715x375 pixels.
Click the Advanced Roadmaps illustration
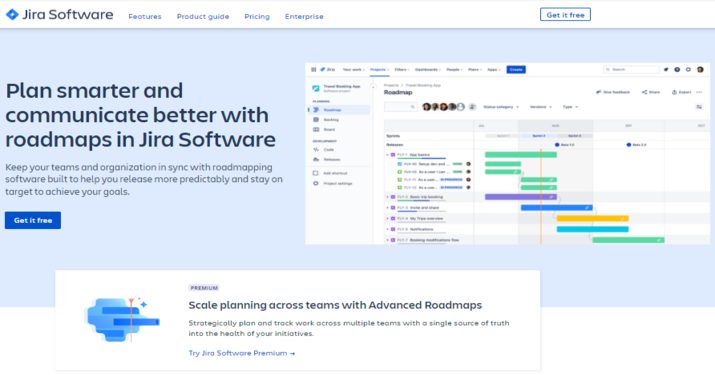122,319
